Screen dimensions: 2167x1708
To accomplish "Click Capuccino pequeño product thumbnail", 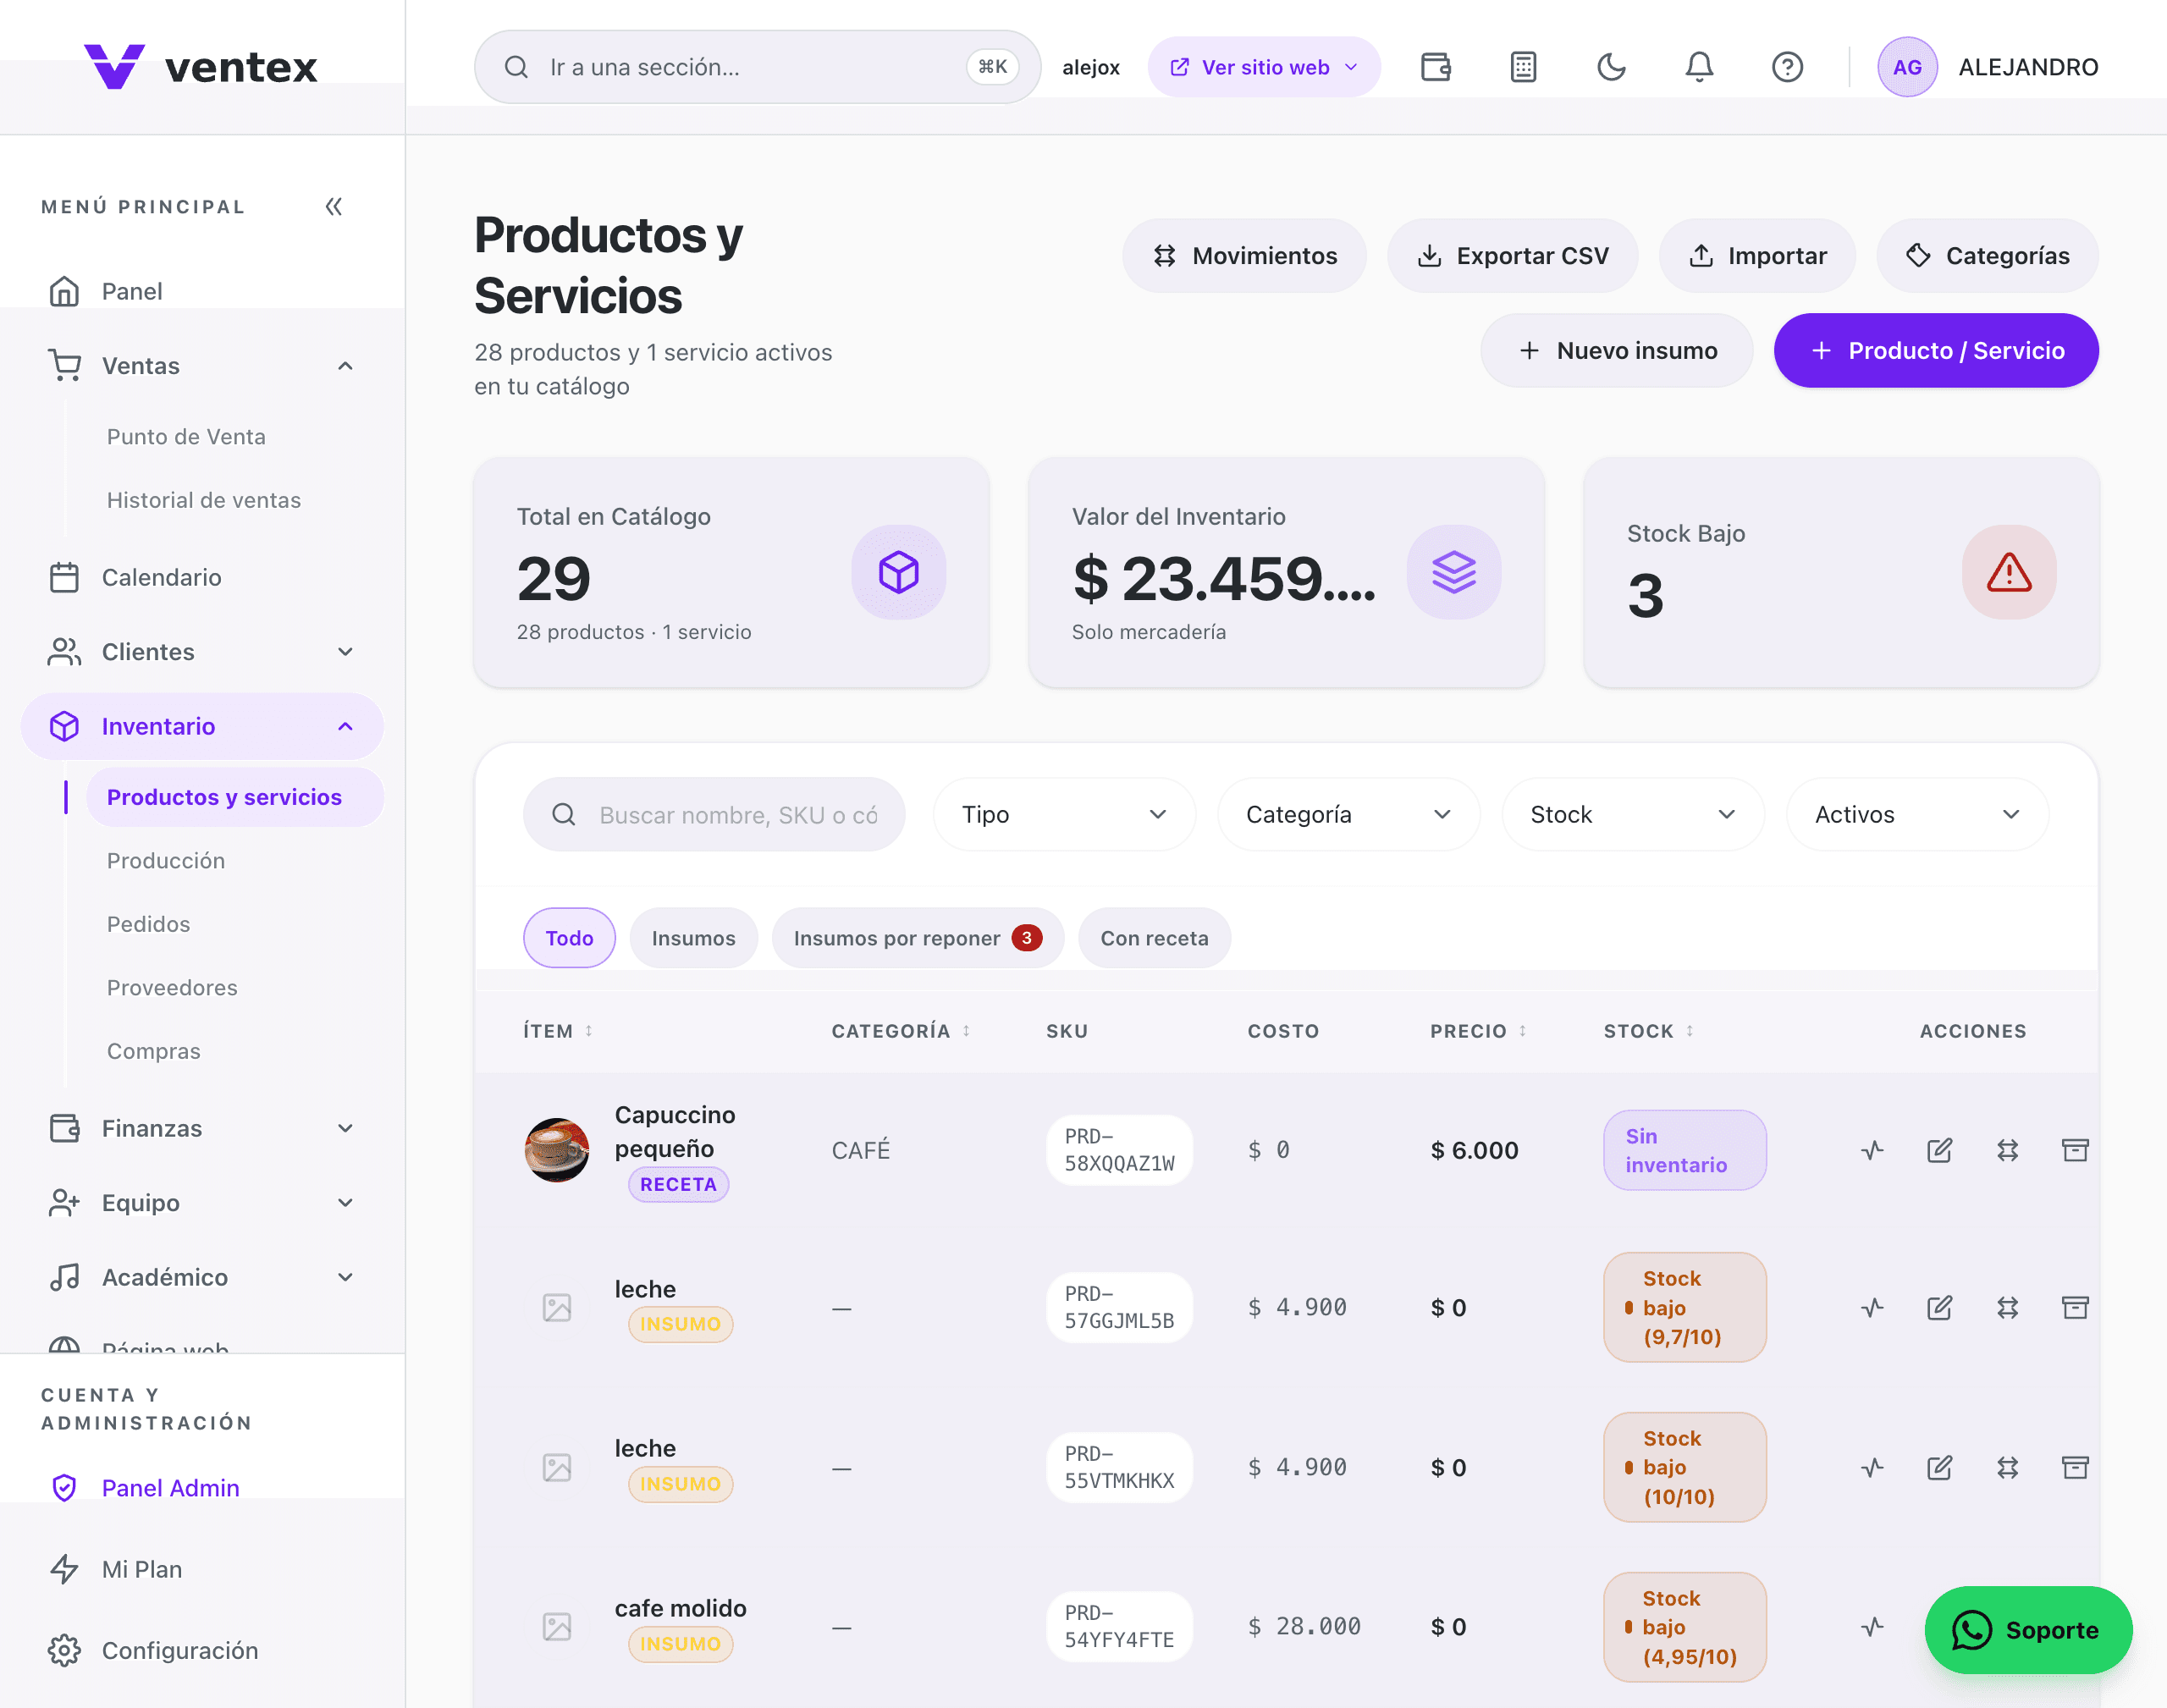I will coord(557,1150).
